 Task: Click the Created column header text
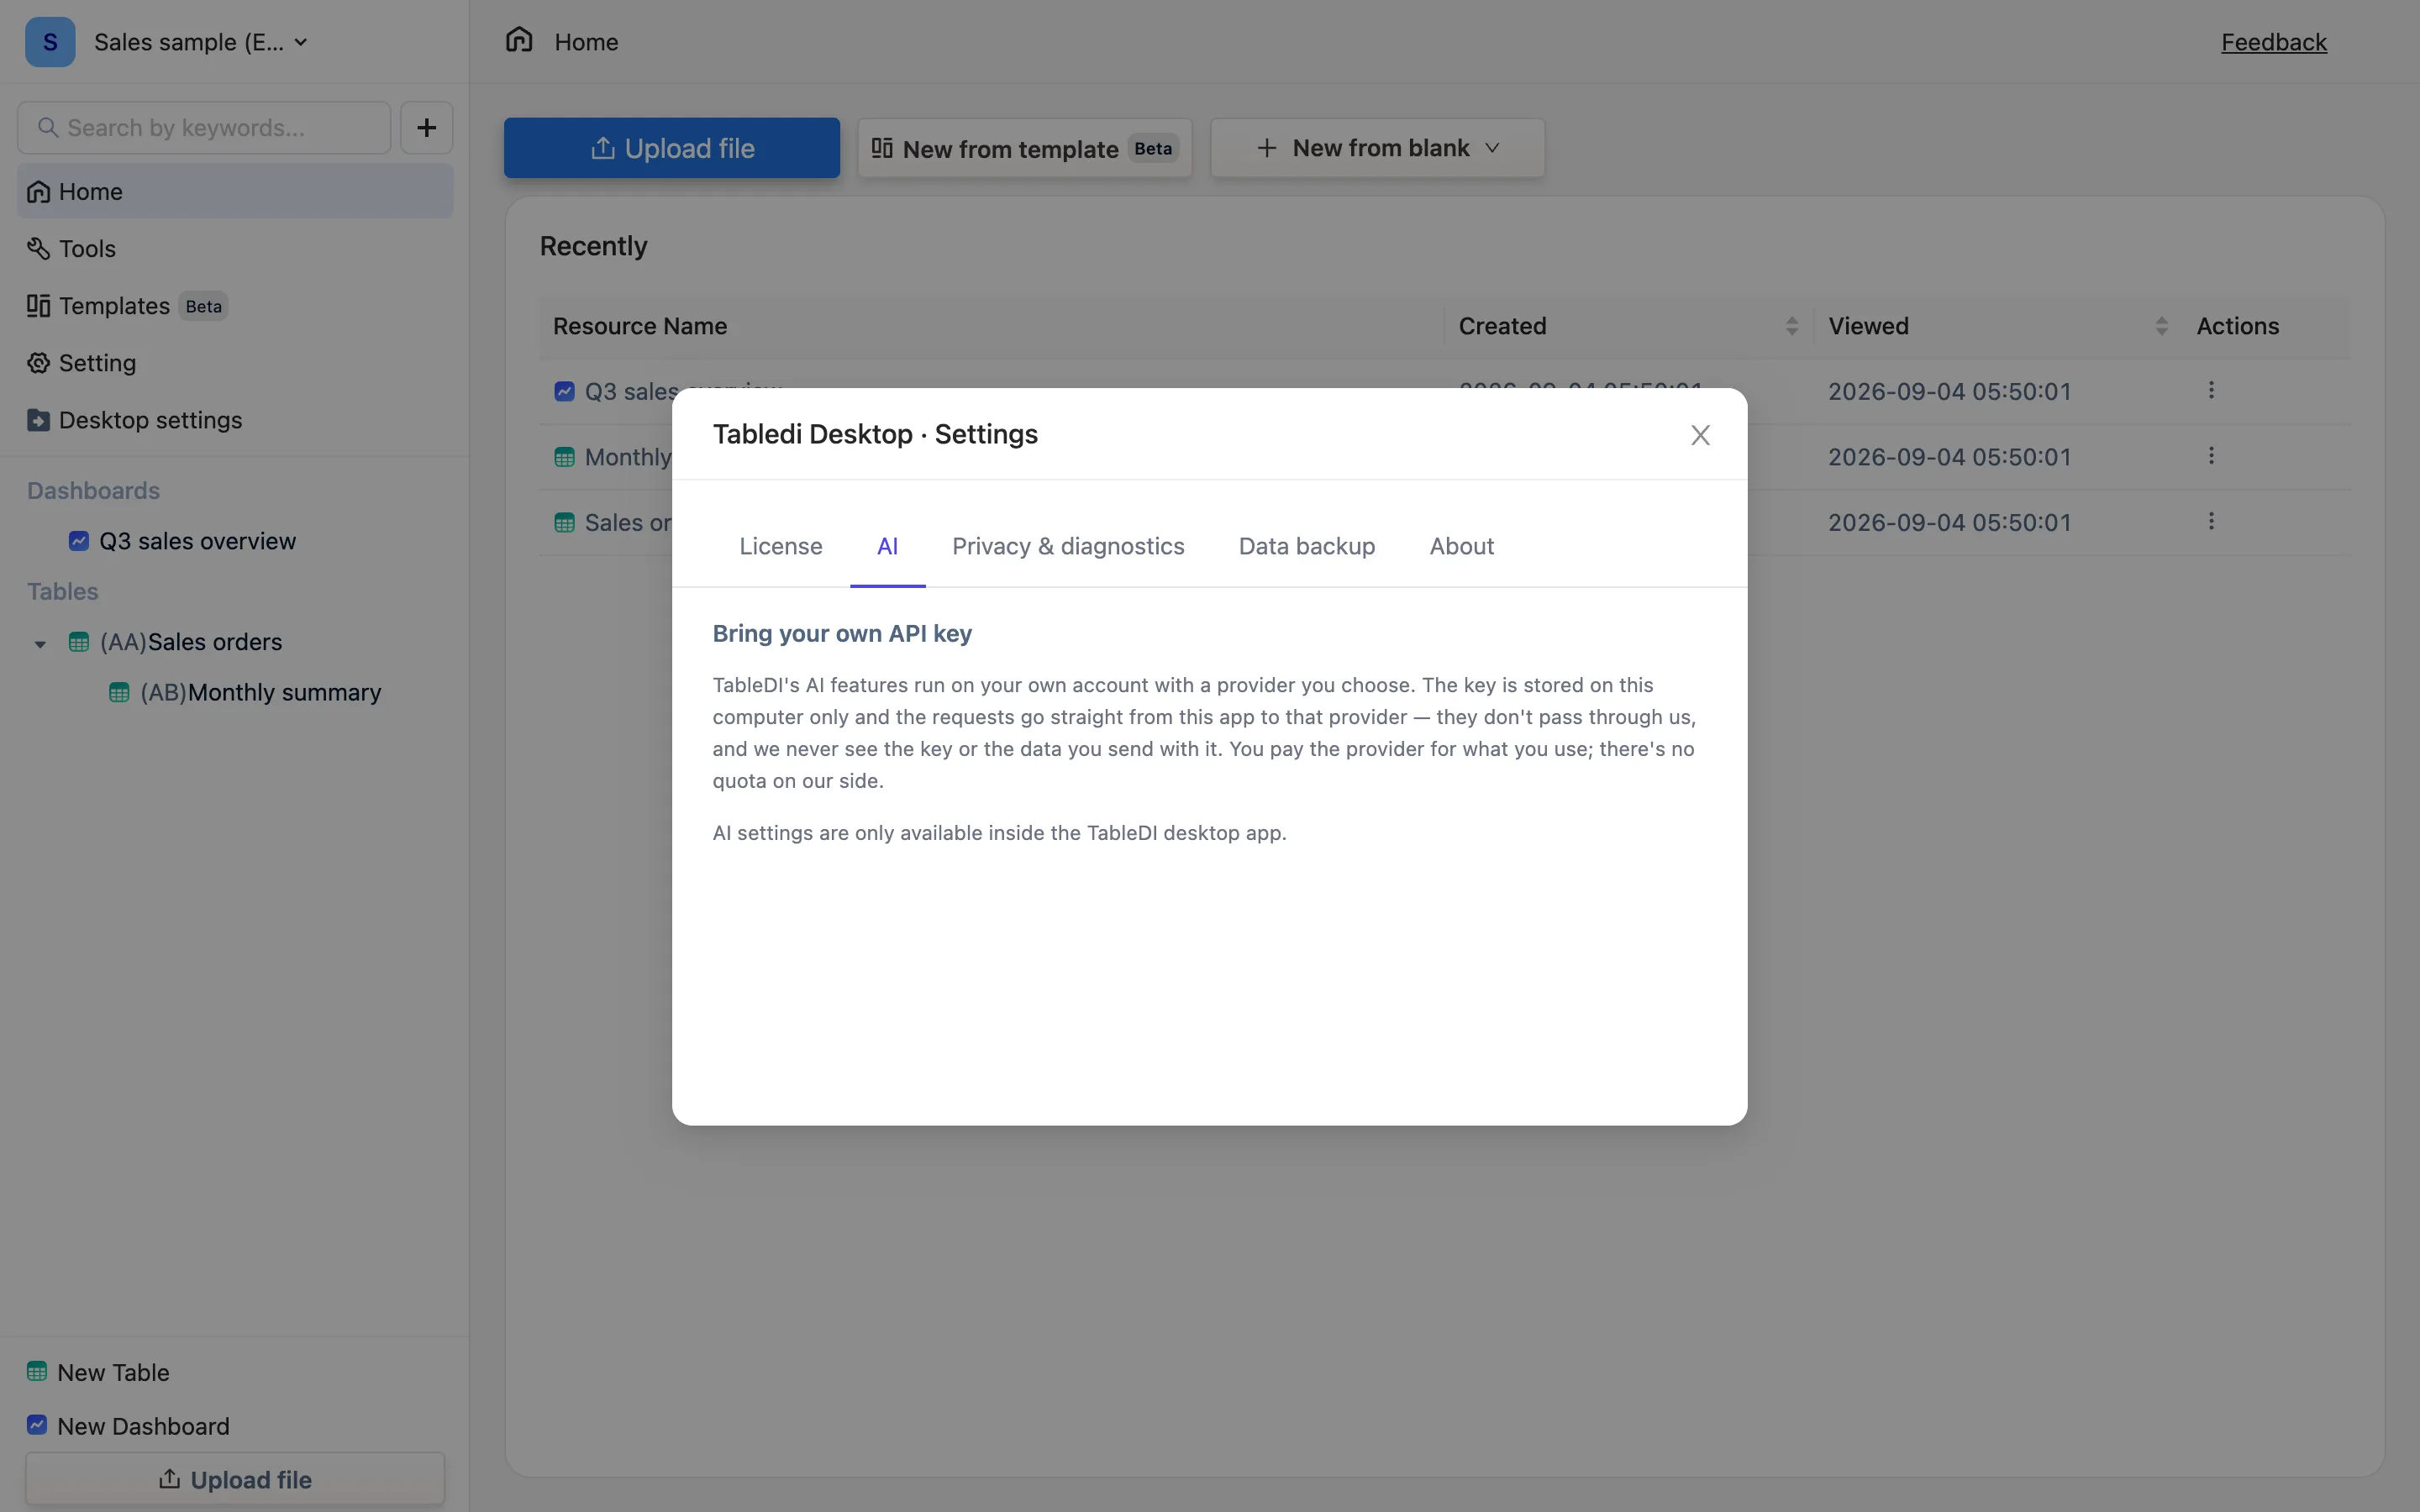pos(1502,326)
